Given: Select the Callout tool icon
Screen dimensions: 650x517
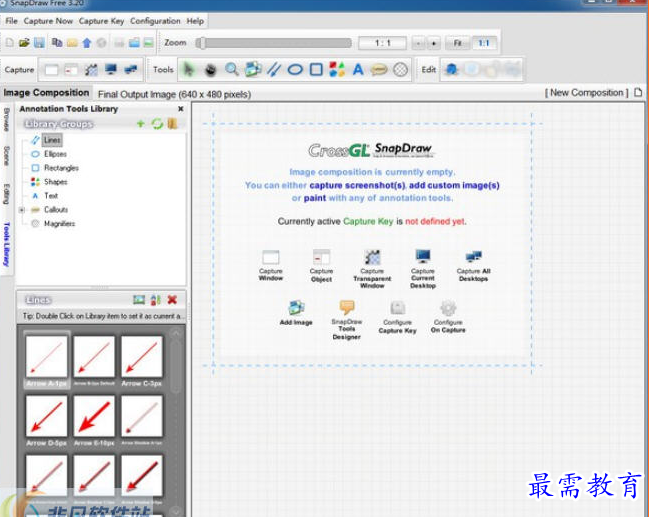Looking at the screenshot, I should click(379, 70).
